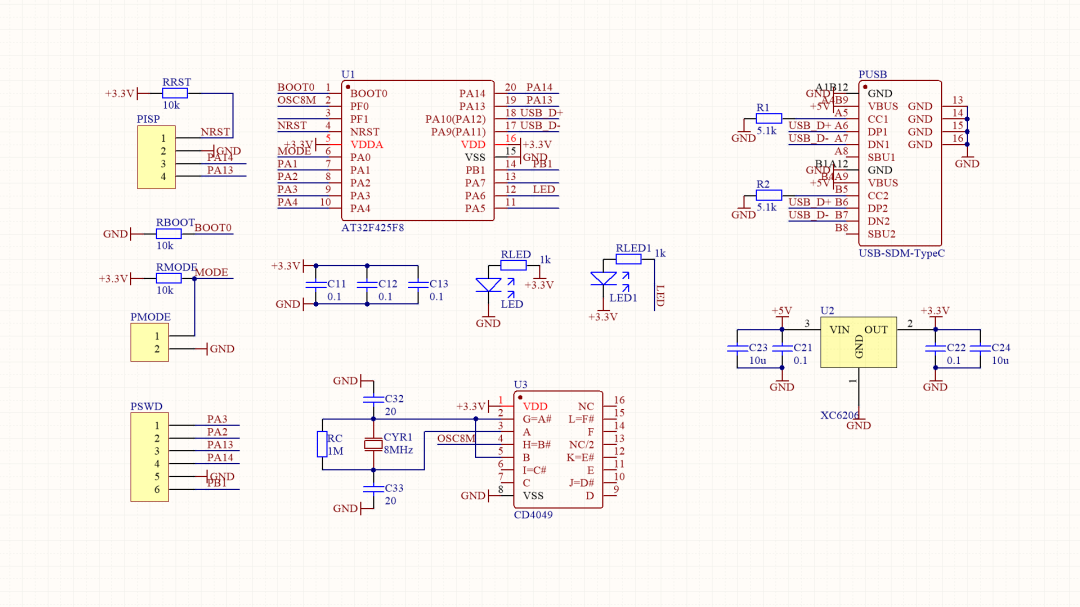The width and height of the screenshot is (1080, 607).
Task: Click the LED net label at U1 pin 12
Action: pyautogui.click(x=543, y=189)
